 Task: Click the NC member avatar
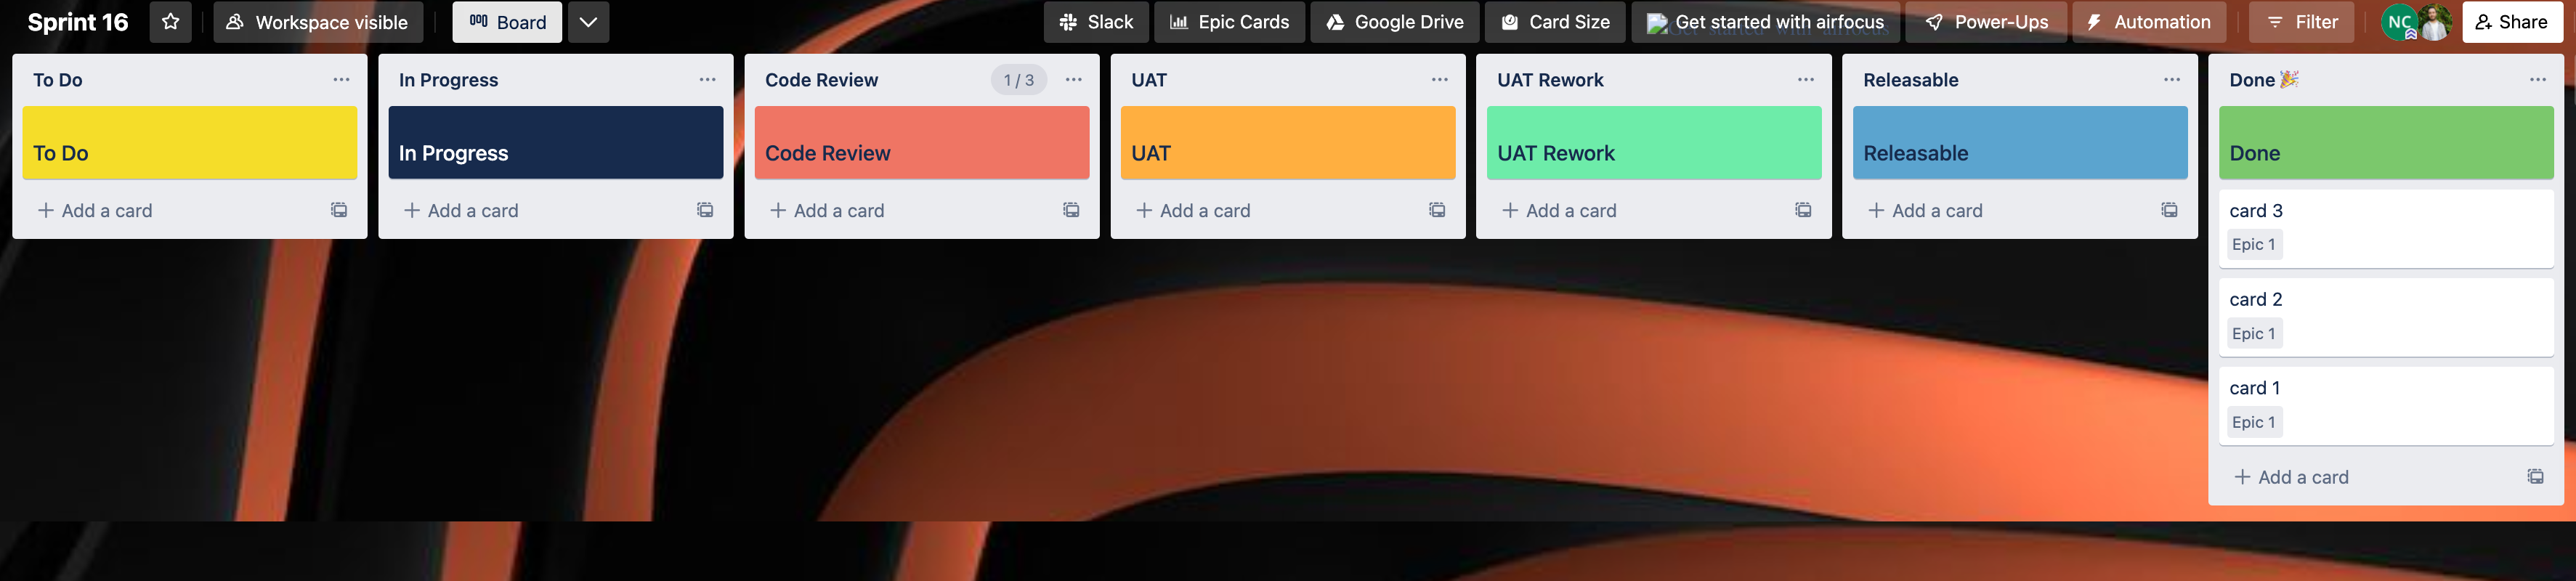[x=2397, y=22]
